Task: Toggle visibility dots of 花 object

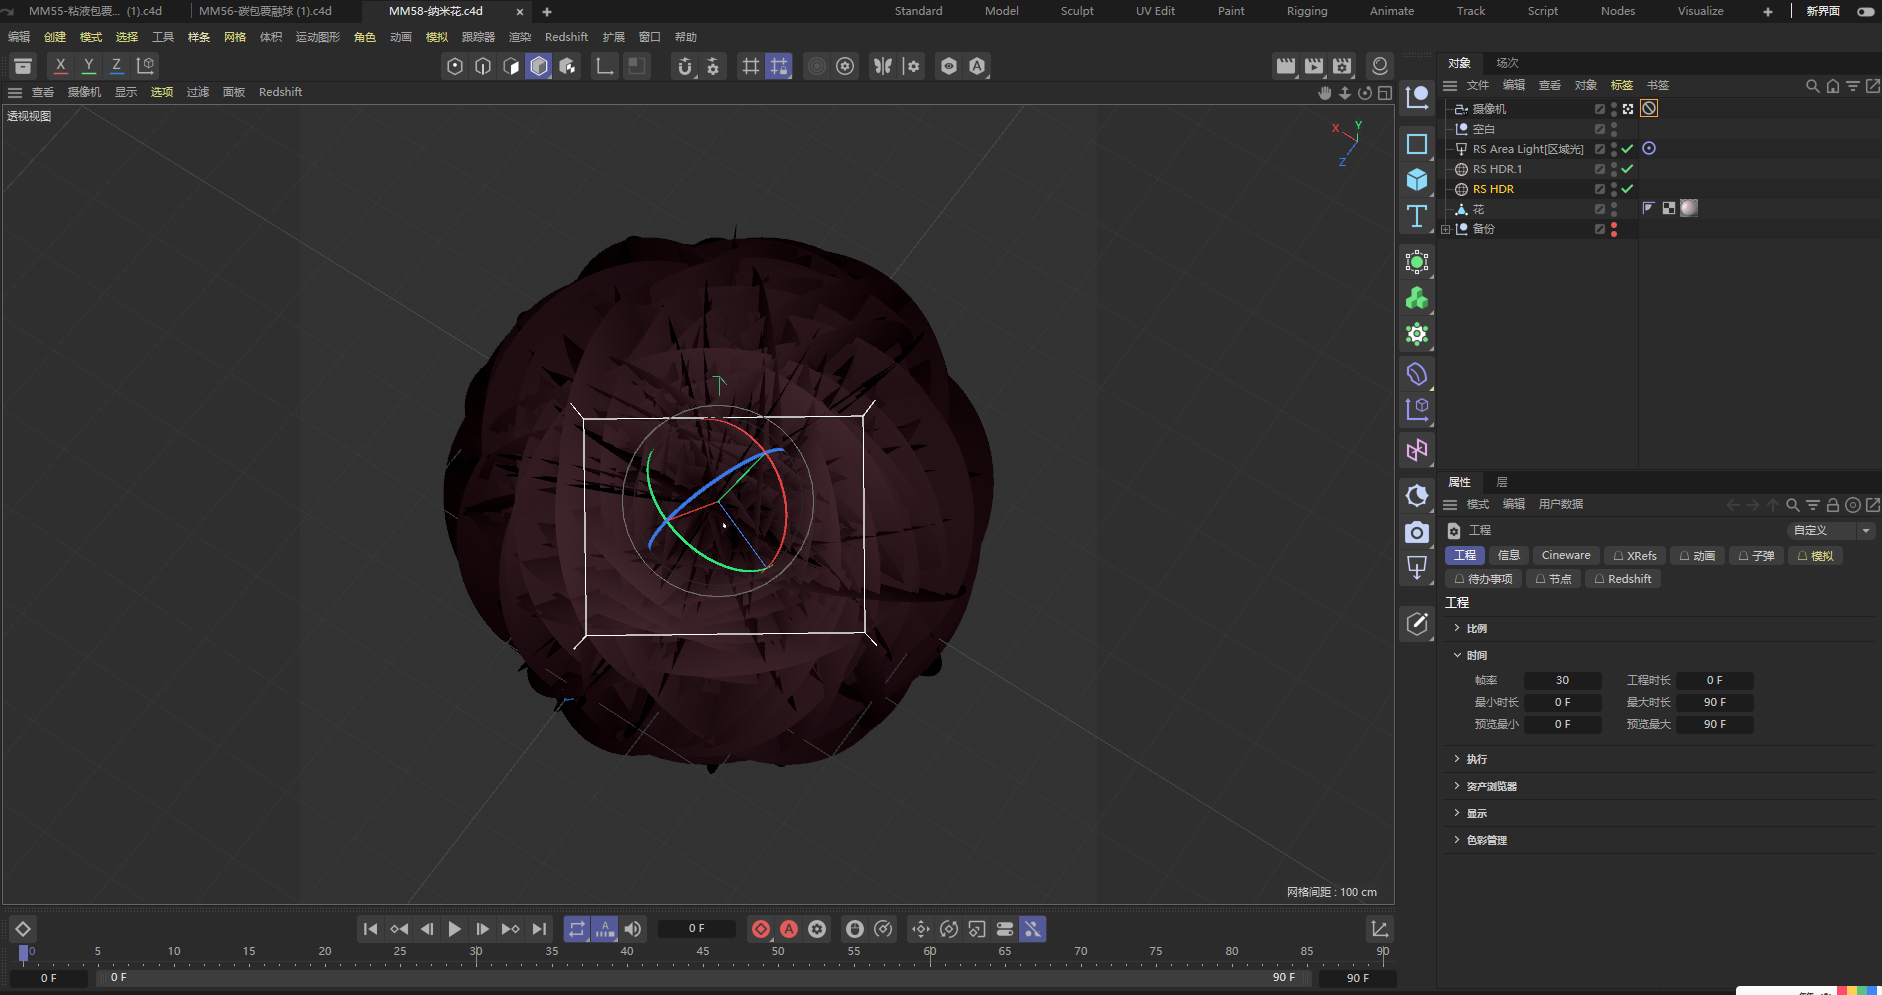Action: [x=1614, y=209]
